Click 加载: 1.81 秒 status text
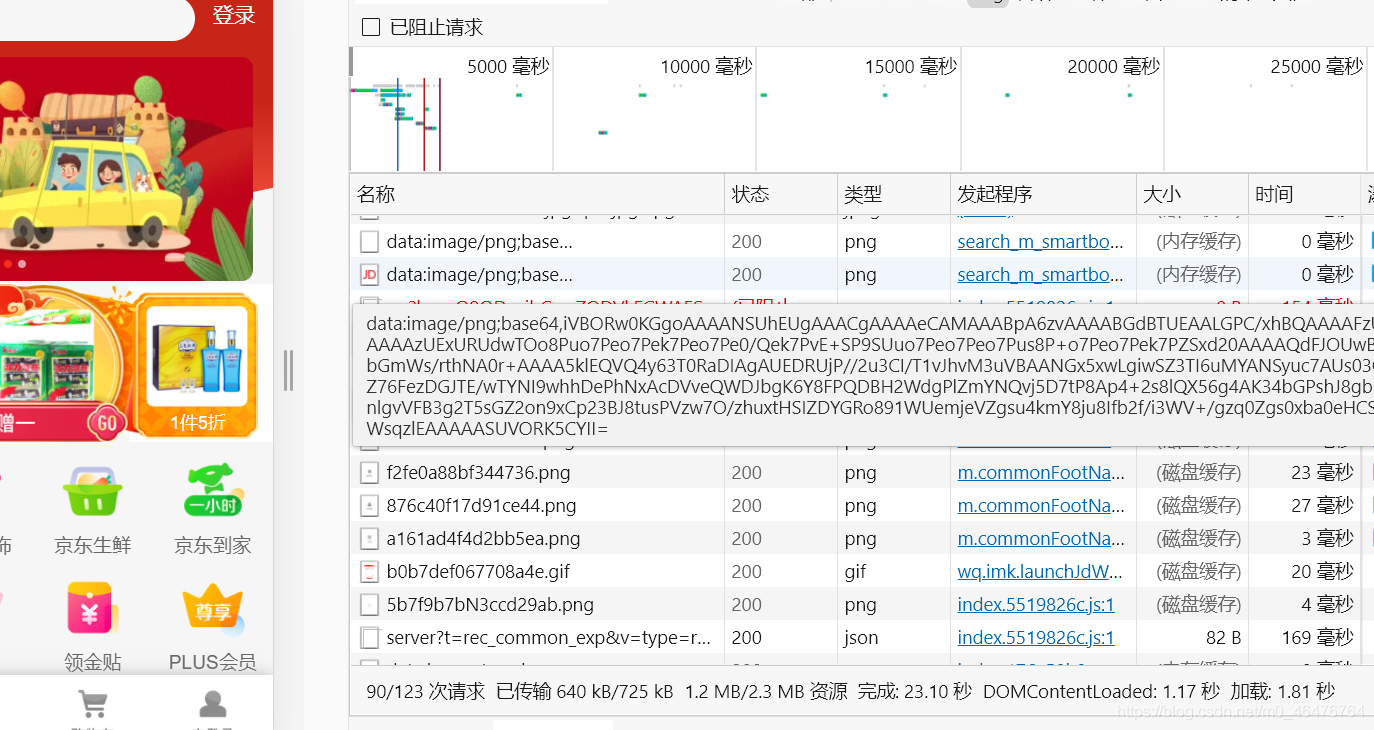The image size is (1374, 730). [1283, 691]
